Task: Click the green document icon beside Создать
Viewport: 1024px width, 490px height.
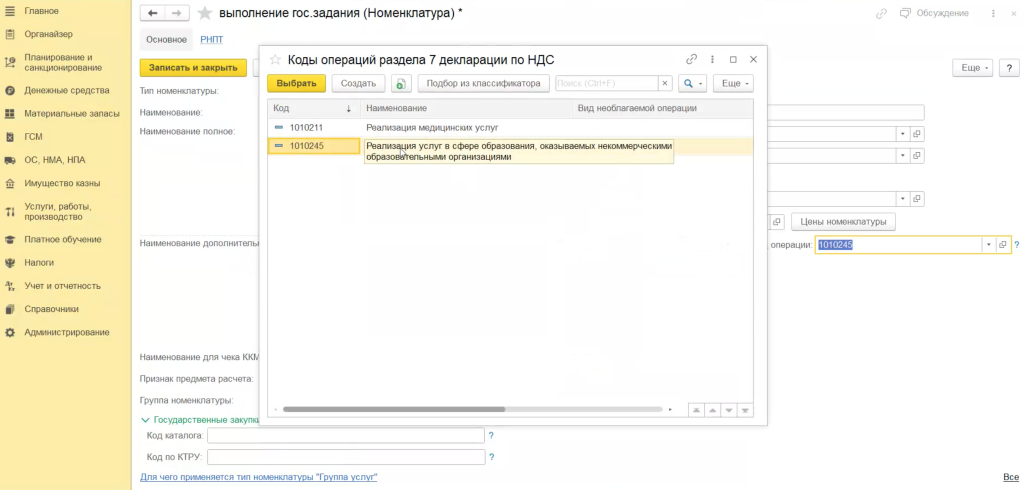Action: 401,84
